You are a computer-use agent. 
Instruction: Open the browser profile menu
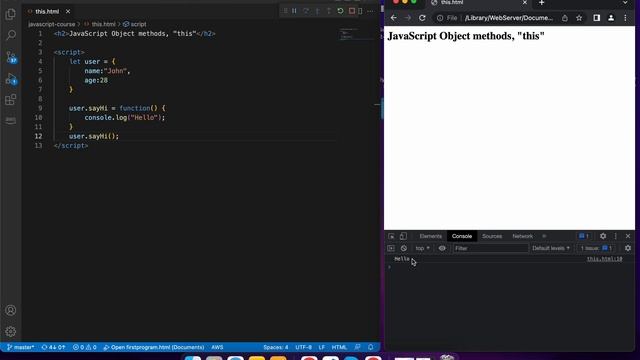pyautogui.click(x=611, y=18)
